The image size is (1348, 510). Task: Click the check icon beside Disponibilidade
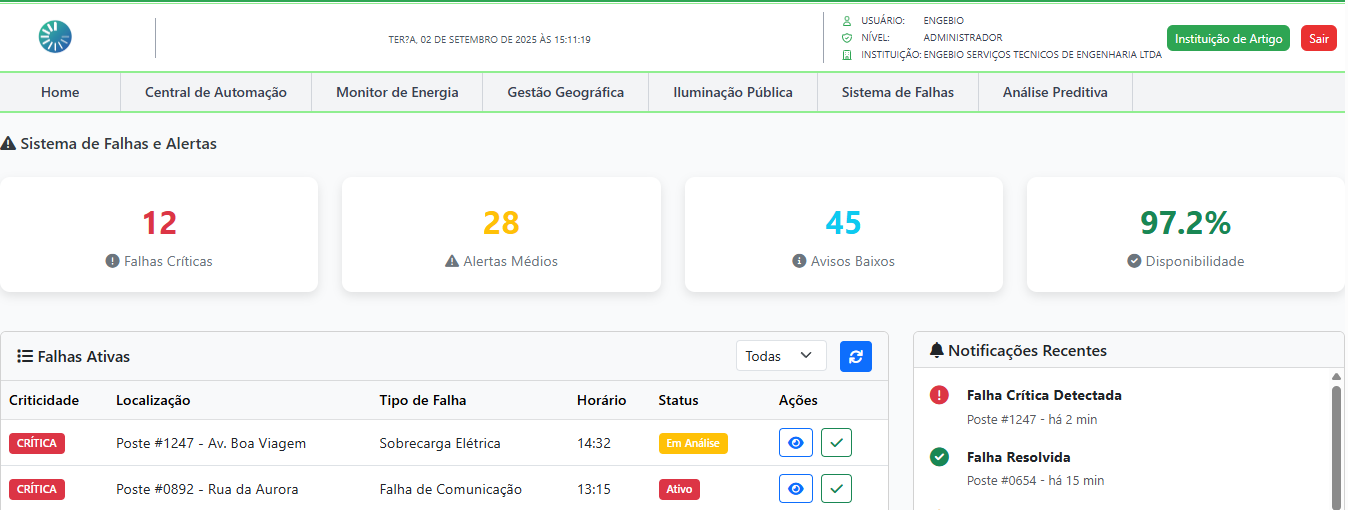pyautogui.click(x=1134, y=261)
